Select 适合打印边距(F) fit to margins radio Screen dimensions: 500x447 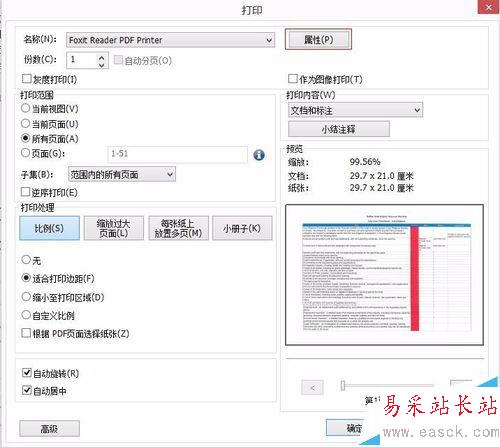[26, 278]
